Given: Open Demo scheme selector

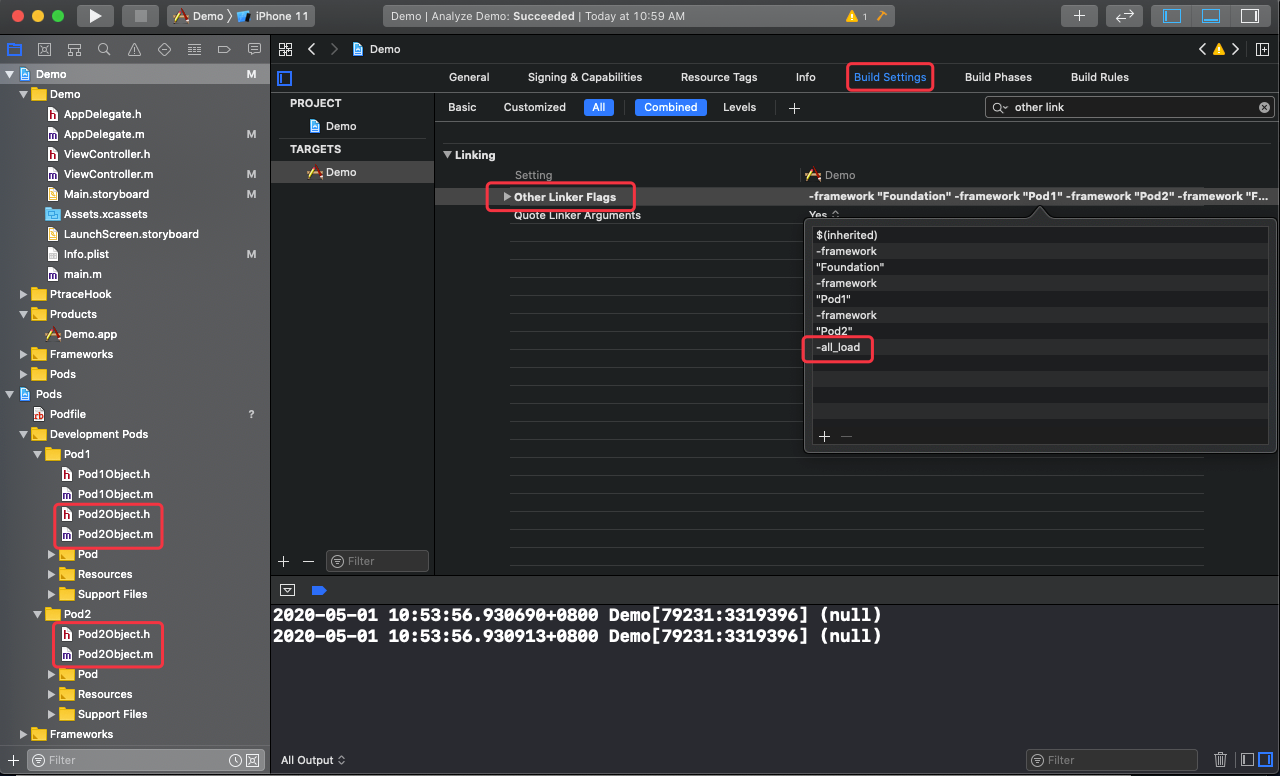Looking at the screenshot, I should pyautogui.click(x=200, y=16).
